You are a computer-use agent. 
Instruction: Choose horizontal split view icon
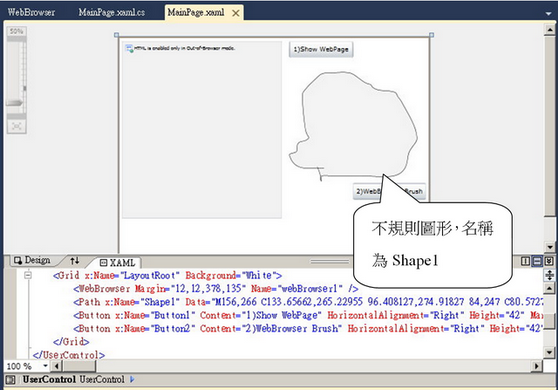(x=537, y=261)
